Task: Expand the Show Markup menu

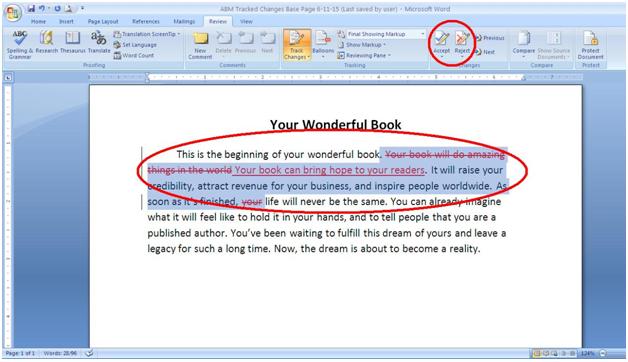Action: point(362,45)
